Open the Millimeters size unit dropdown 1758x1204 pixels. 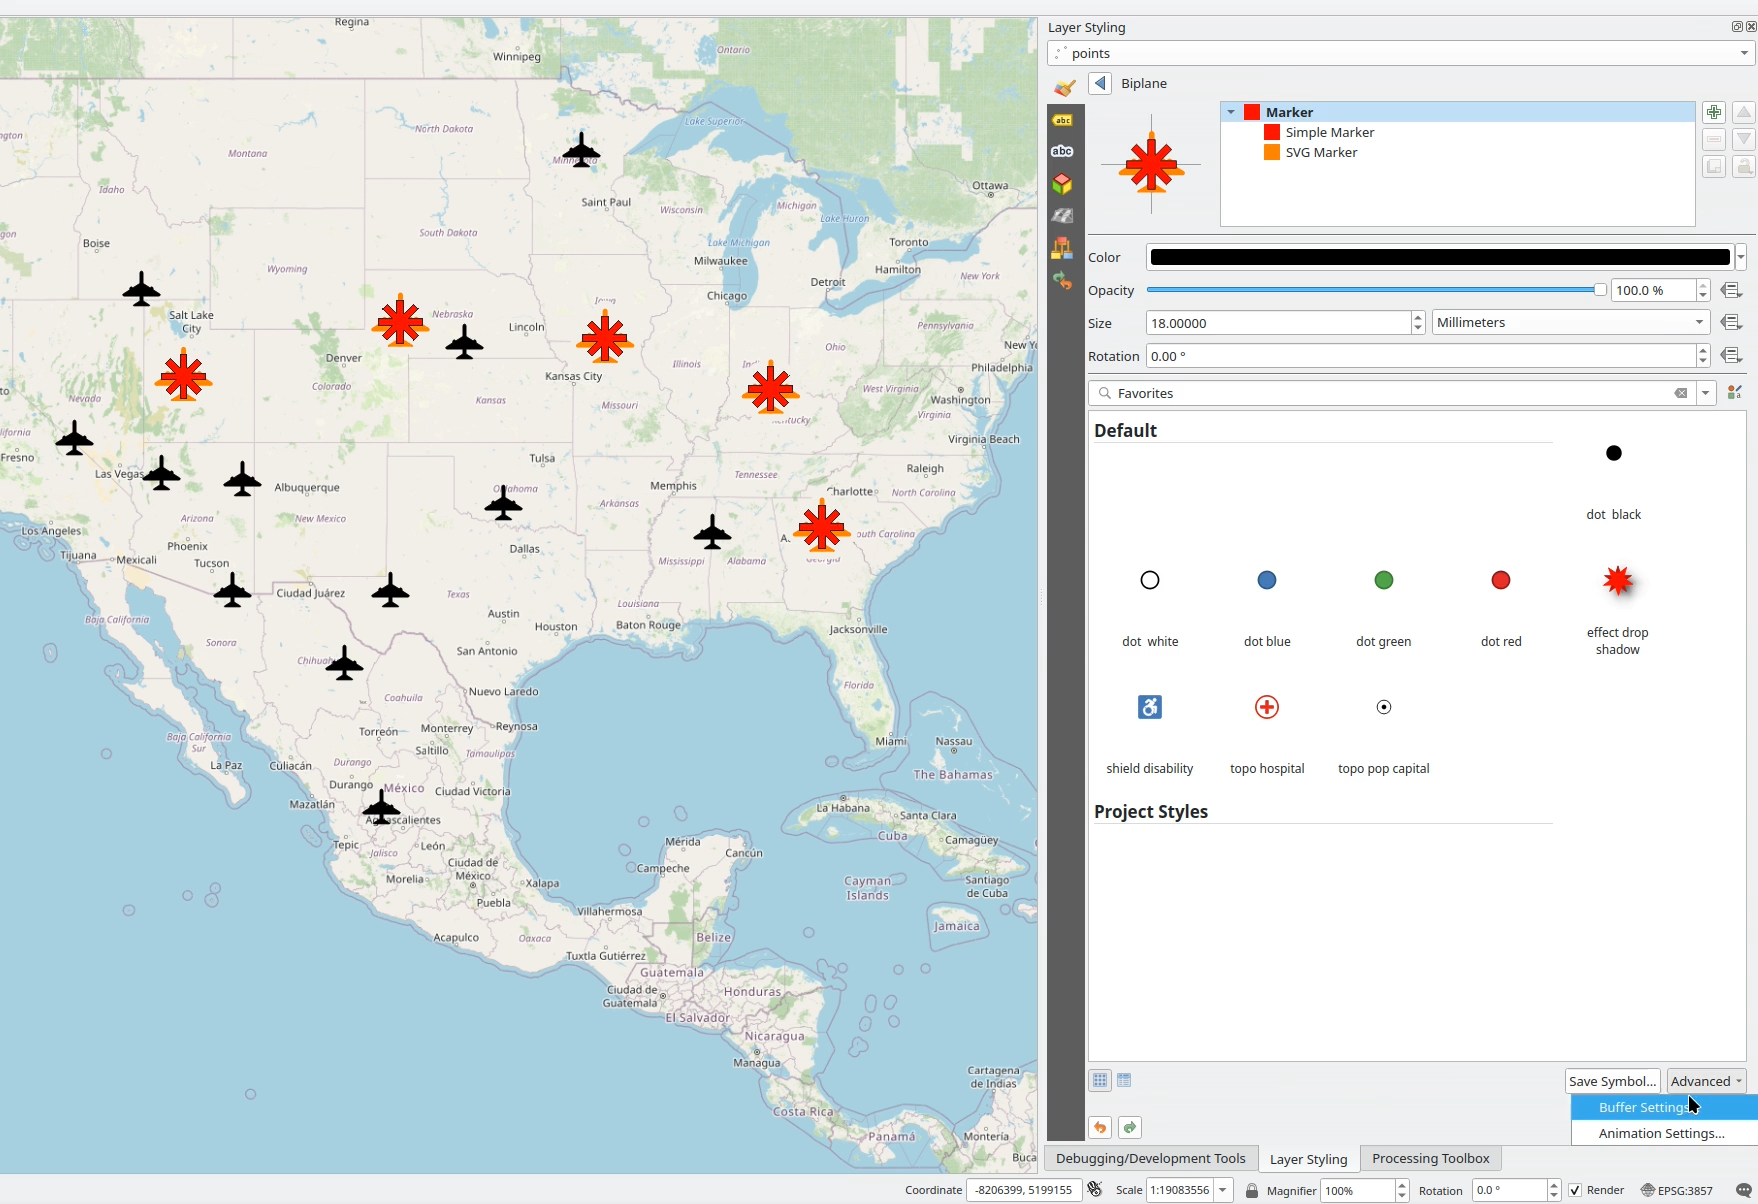coord(1570,322)
